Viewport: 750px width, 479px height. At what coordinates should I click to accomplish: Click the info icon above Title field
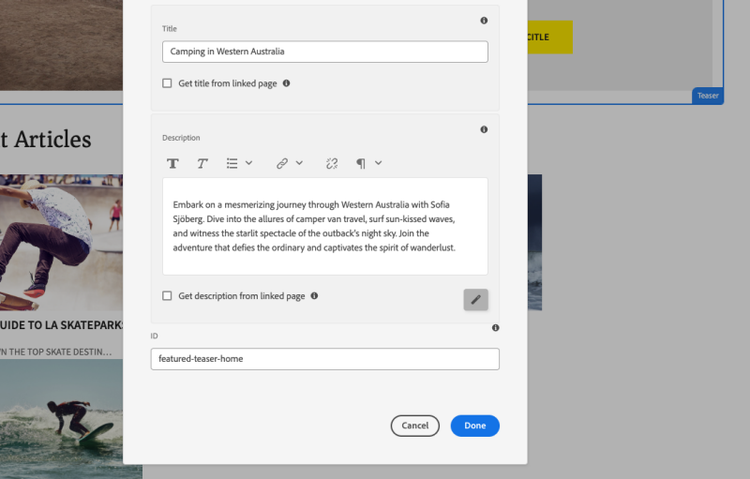point(484,21)
